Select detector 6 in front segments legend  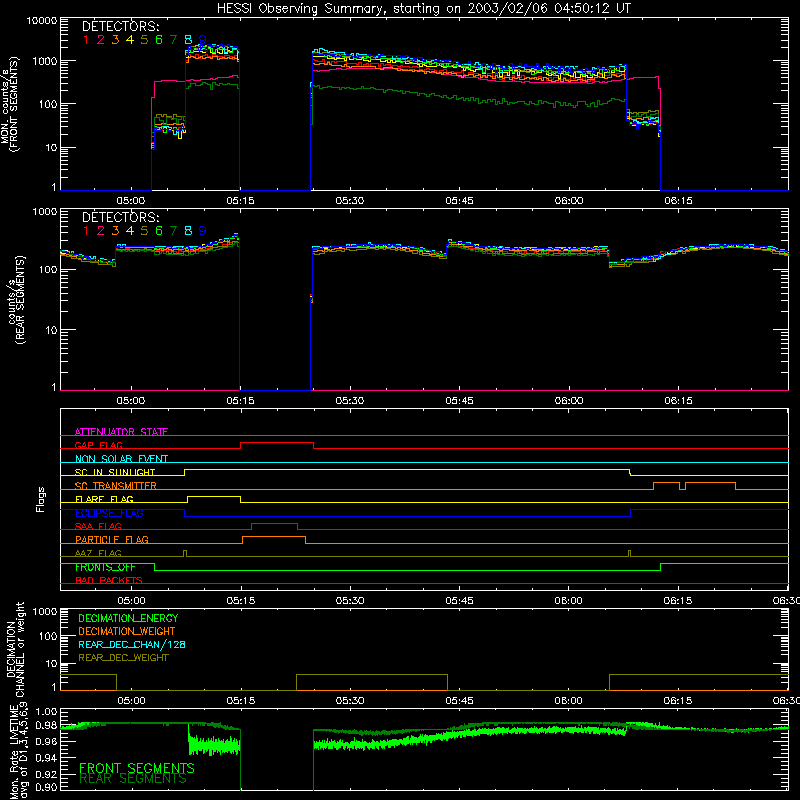pos(159,40)
